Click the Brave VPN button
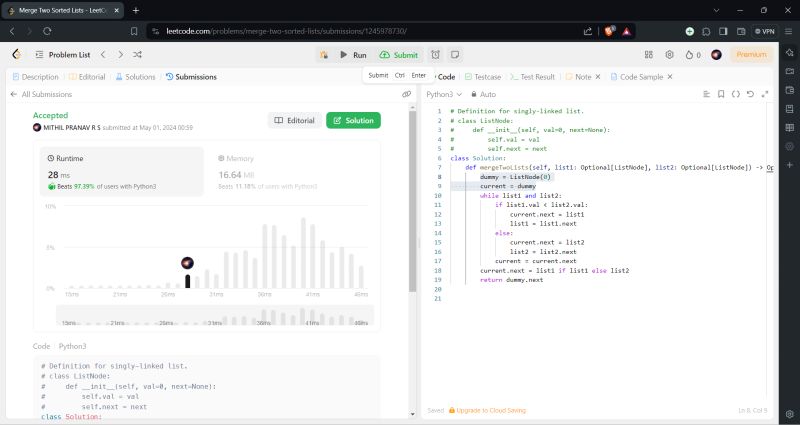The width and height of the screenshot is (800, 425). point(765,31)
